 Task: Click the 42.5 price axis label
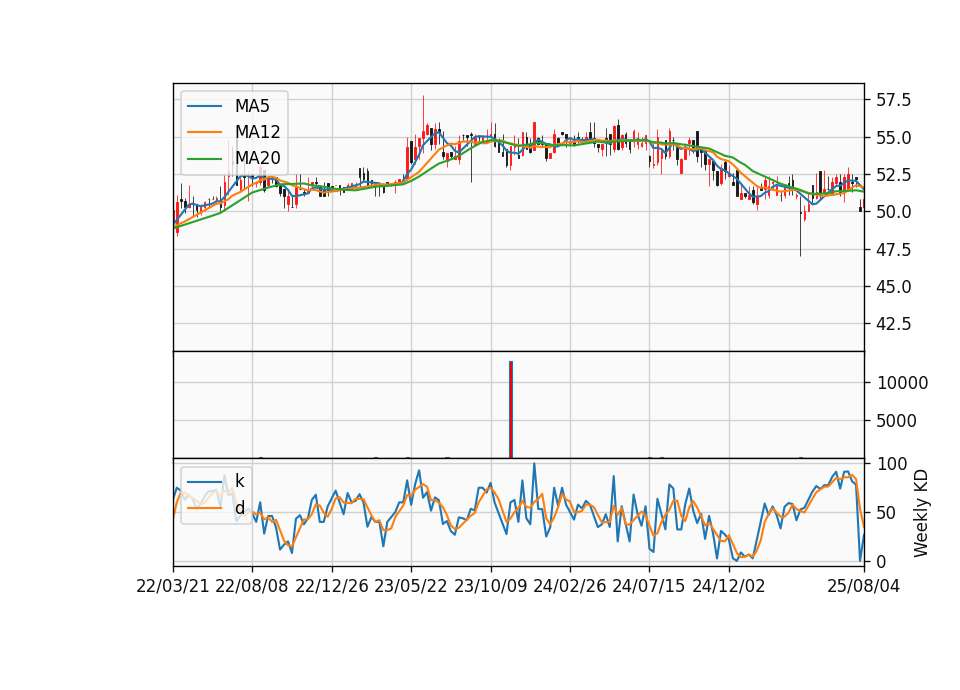pos(893,324)
